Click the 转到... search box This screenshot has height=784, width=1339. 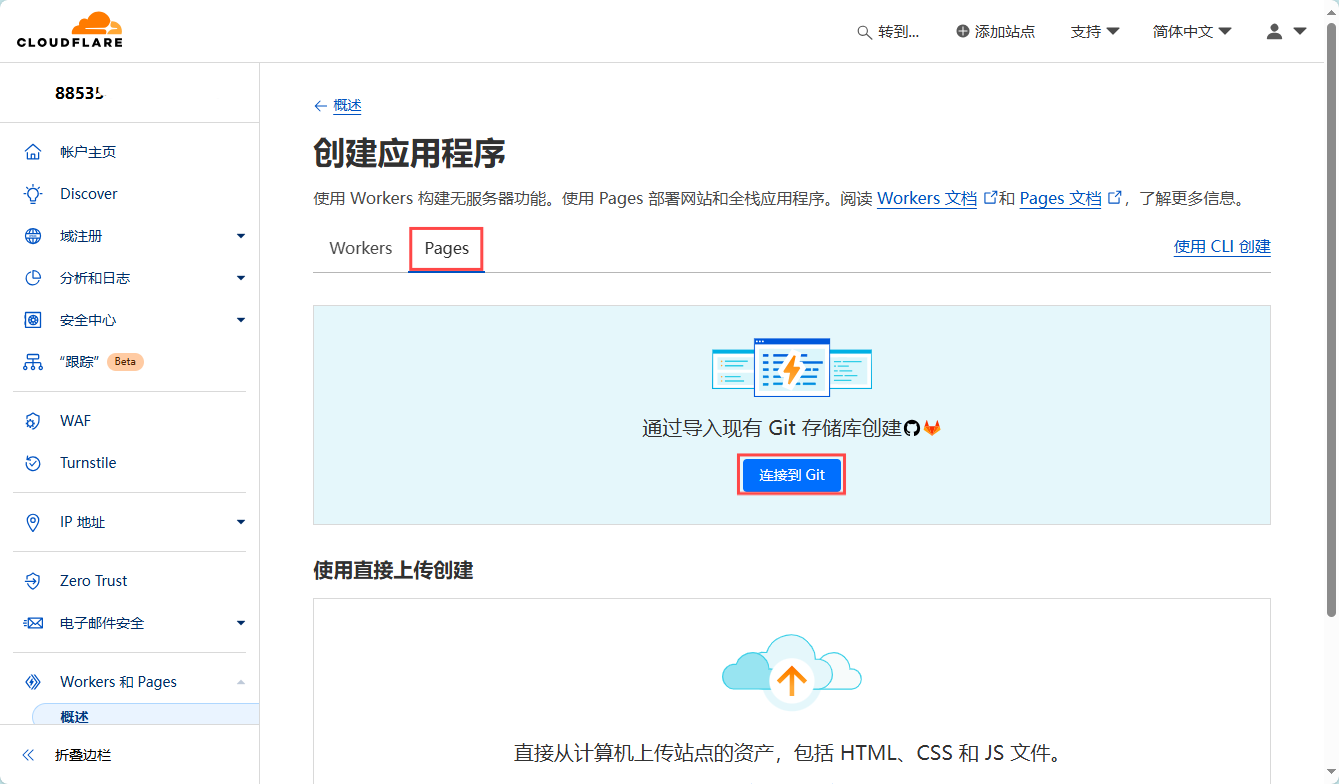(888, 32)
